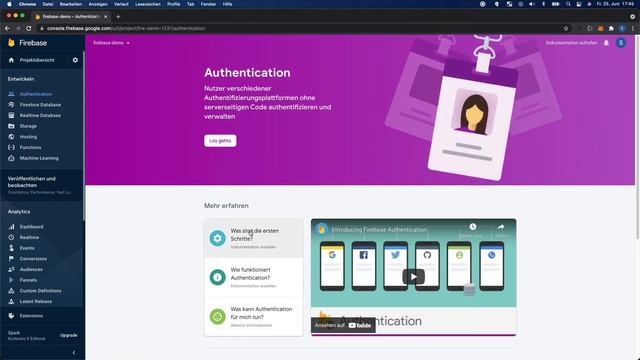Click the video share arrow icon
This screenshot has height=360, width=640.
click(x=501, y=227)
